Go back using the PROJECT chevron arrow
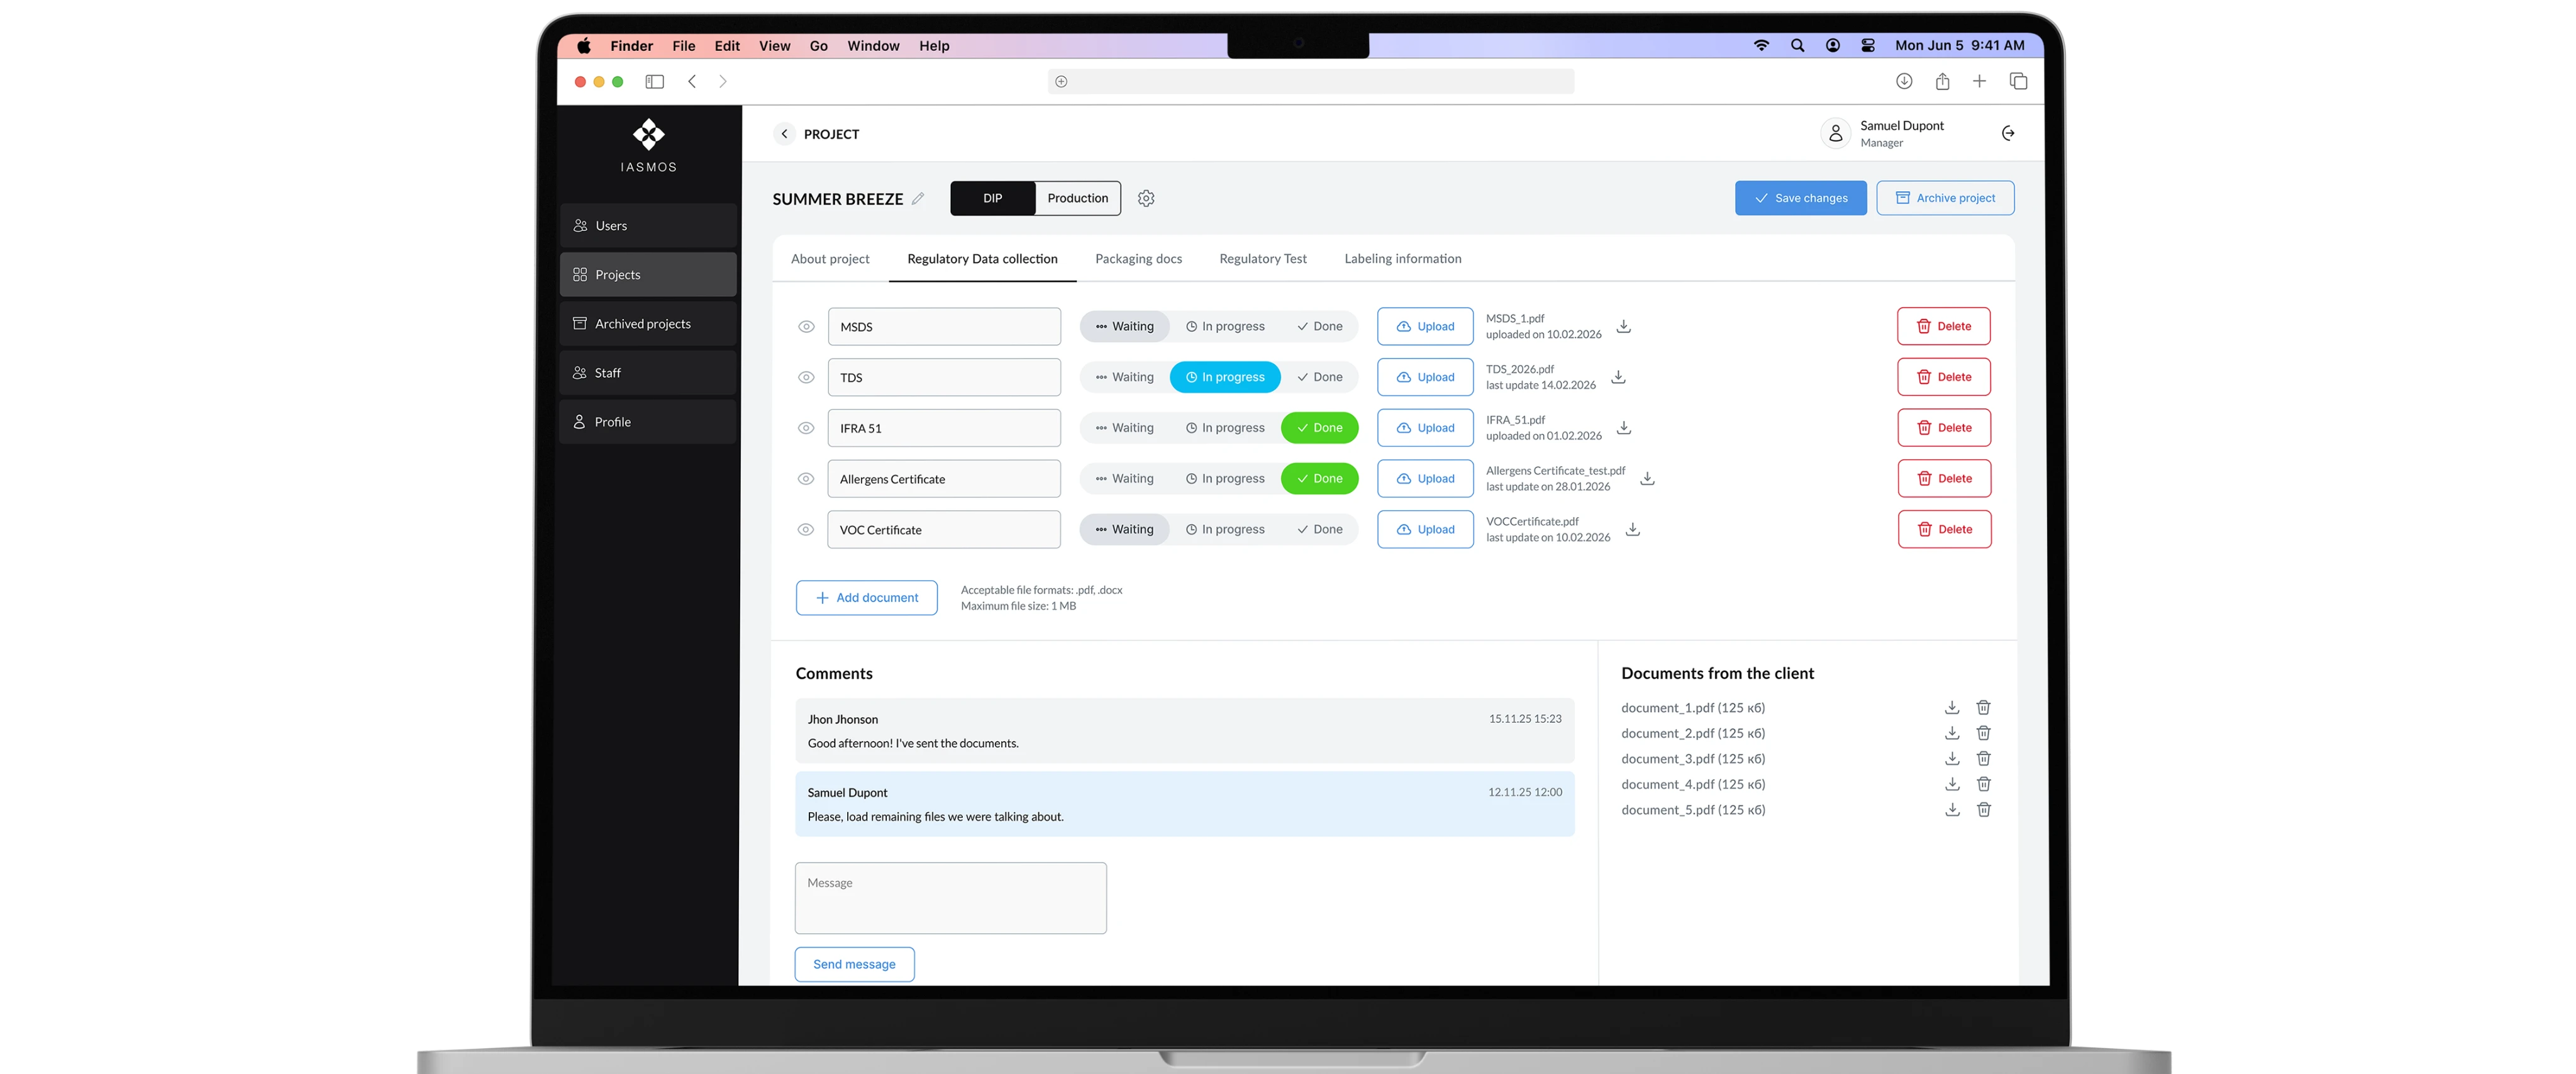Image resolution: width=2576 pixels, height=1074 pixels. 784,134
